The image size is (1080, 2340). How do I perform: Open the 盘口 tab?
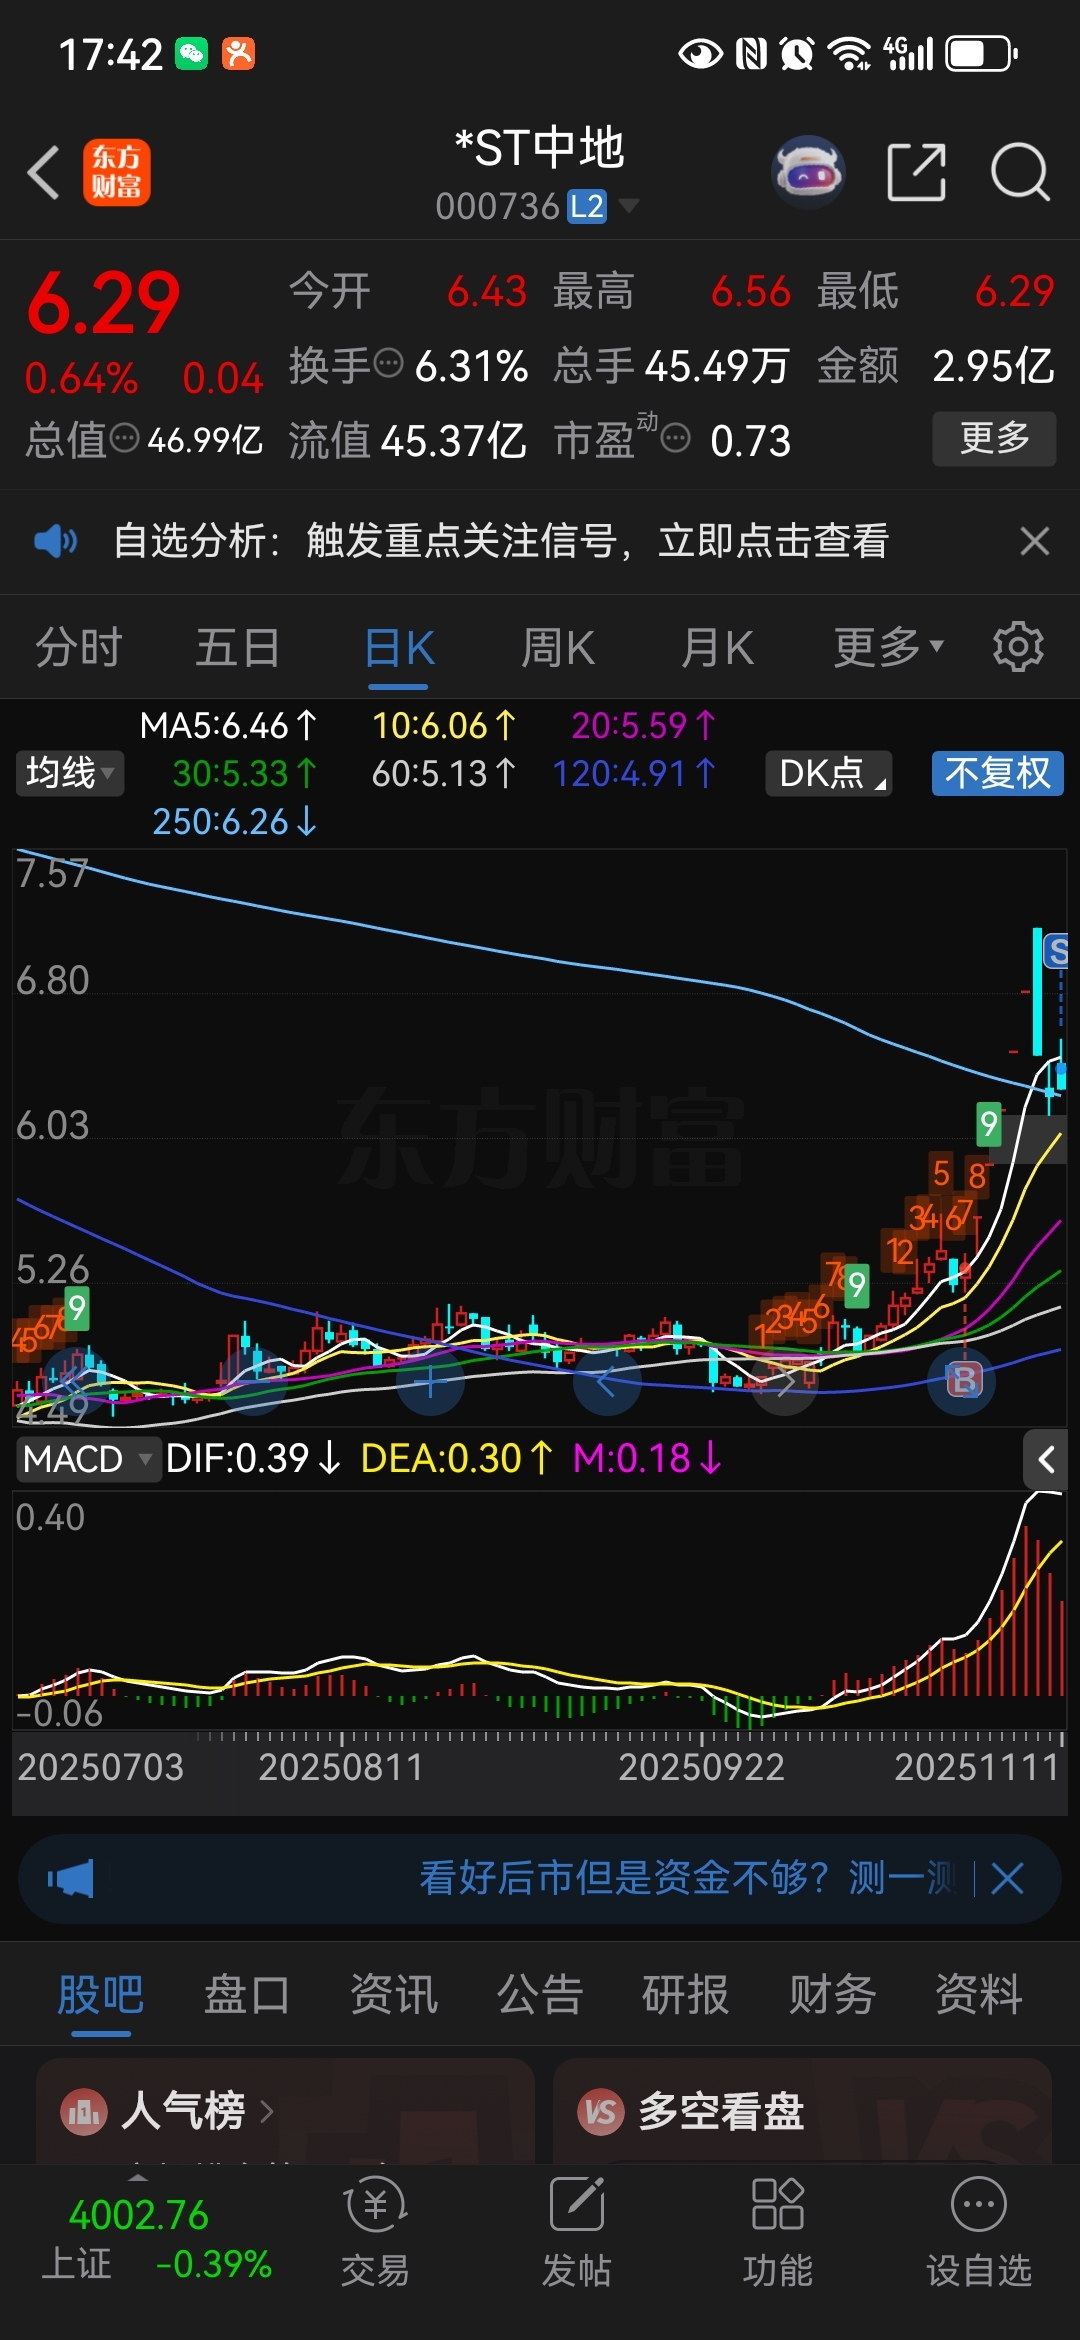point(246,1995)
